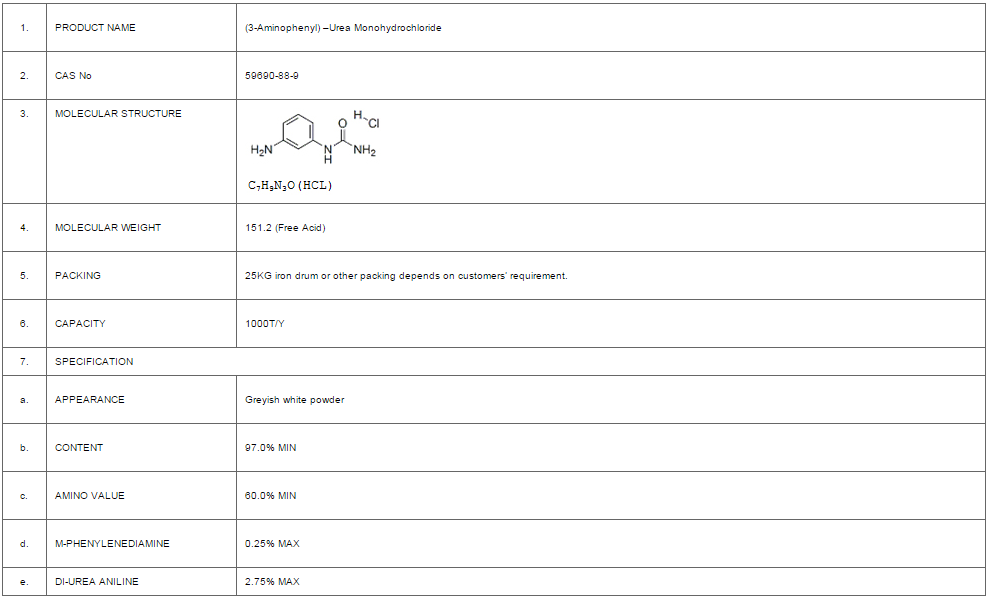Click the "AMINO VALUE" label
Screen dimensions: 988x599
90,496
